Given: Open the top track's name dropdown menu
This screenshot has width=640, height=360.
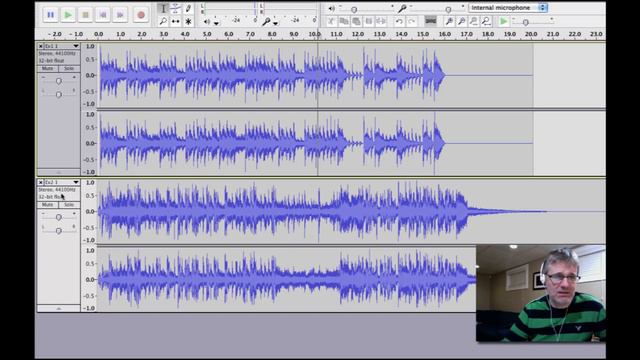Looking at the screenshot, I should [x=62, y=46].
